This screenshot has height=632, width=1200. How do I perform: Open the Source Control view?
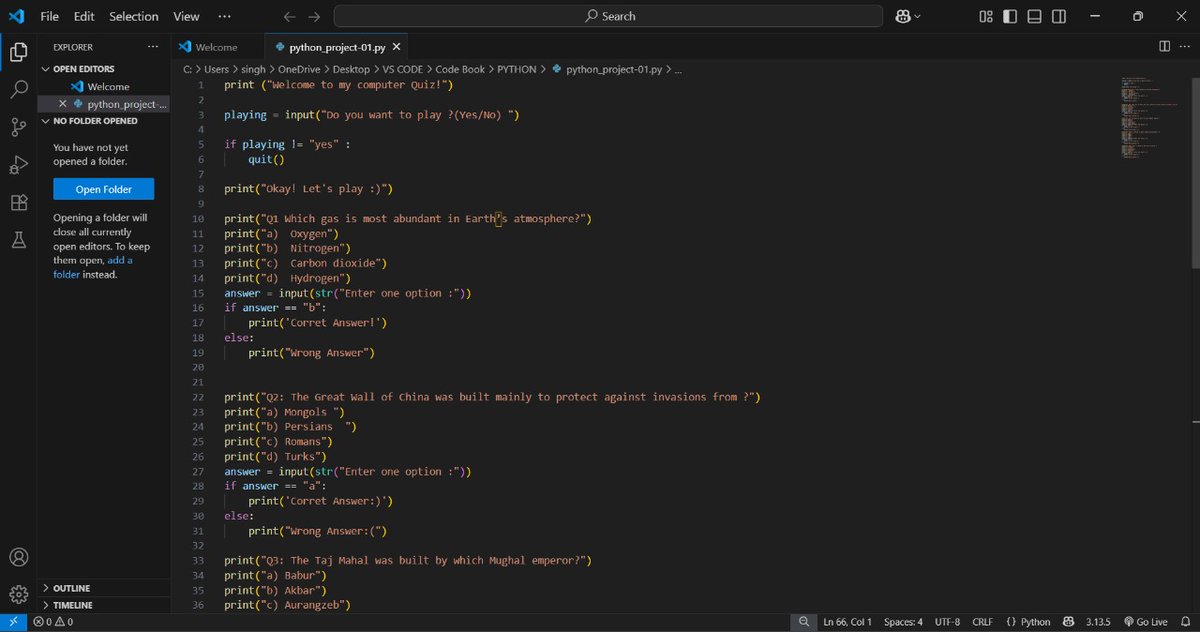click(x=18, y=127)
